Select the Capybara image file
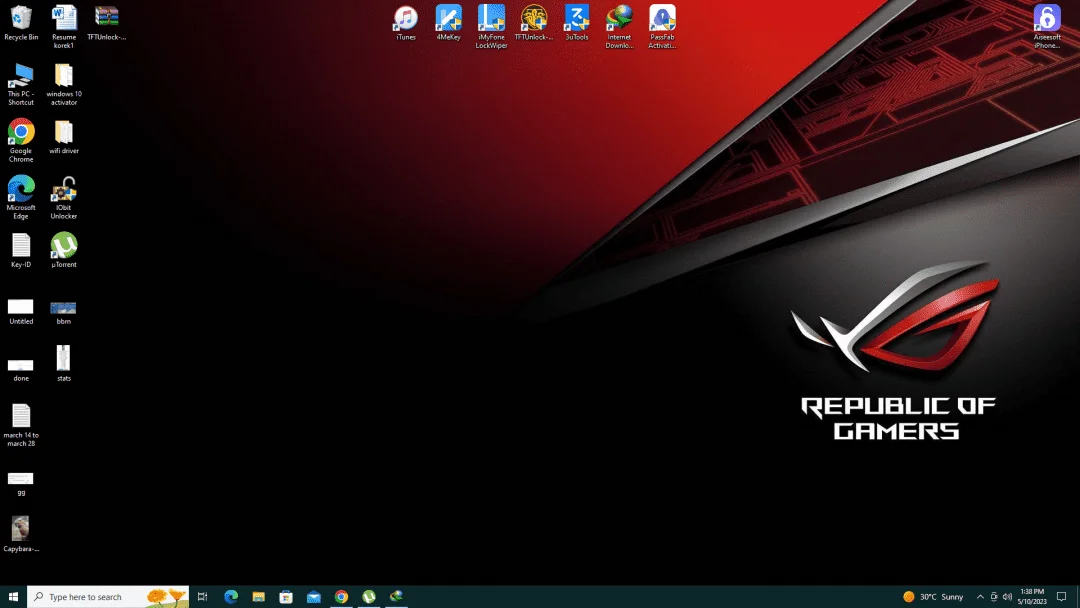The image size is (1080, 608). pos(21,534)
